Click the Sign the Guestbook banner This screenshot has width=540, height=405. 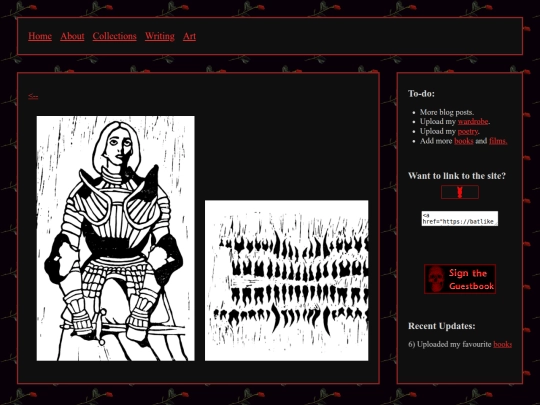click(x=460, y=279)
